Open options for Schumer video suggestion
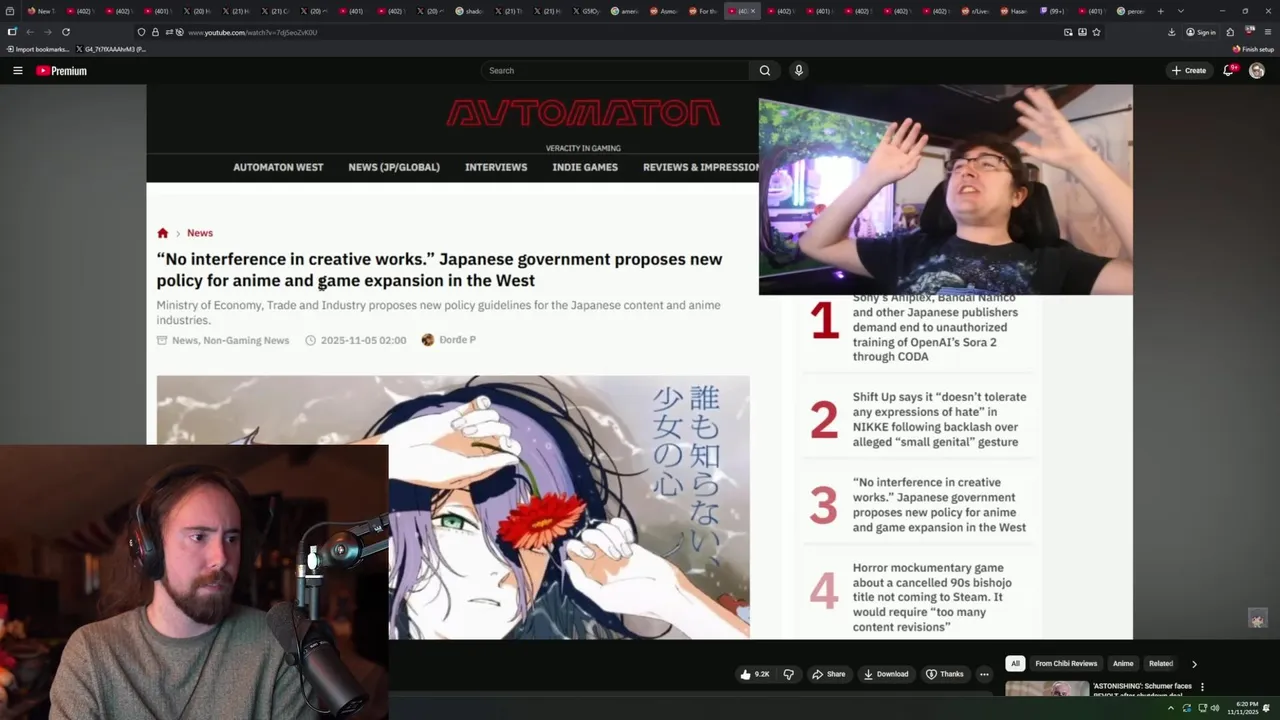 [x=1202, y=687]
